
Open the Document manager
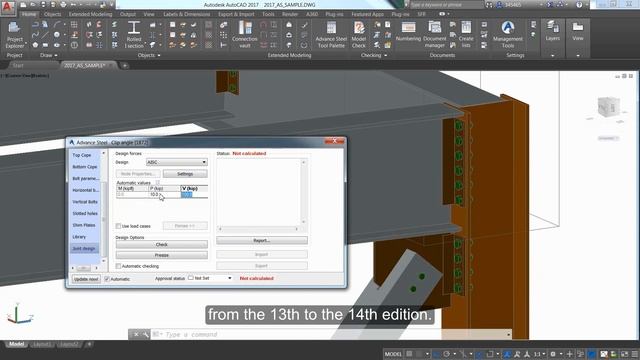[434, 35]
